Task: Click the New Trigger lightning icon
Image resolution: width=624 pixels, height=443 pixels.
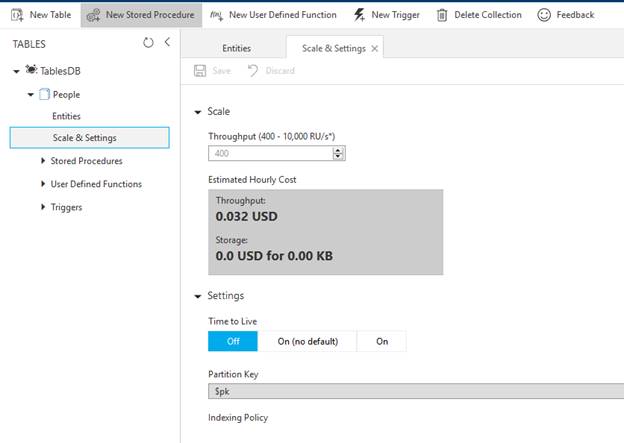Action: point(359,15)
